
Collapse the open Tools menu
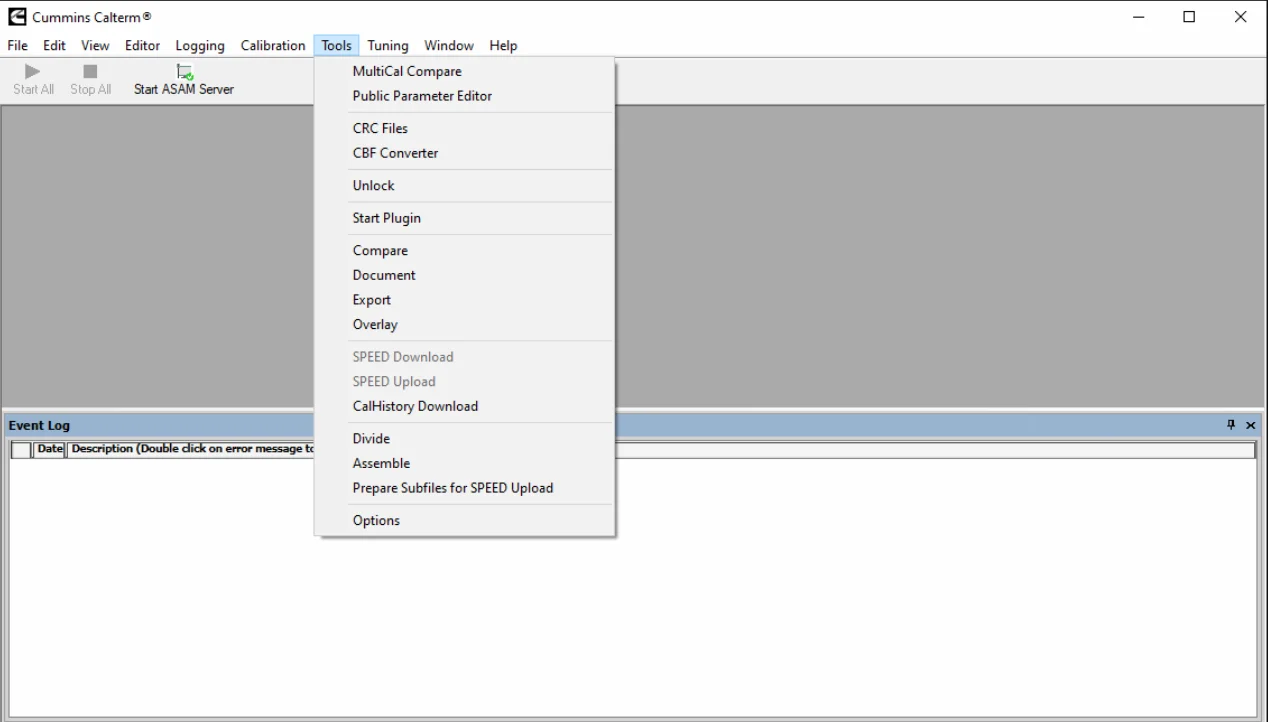point(337,45)
